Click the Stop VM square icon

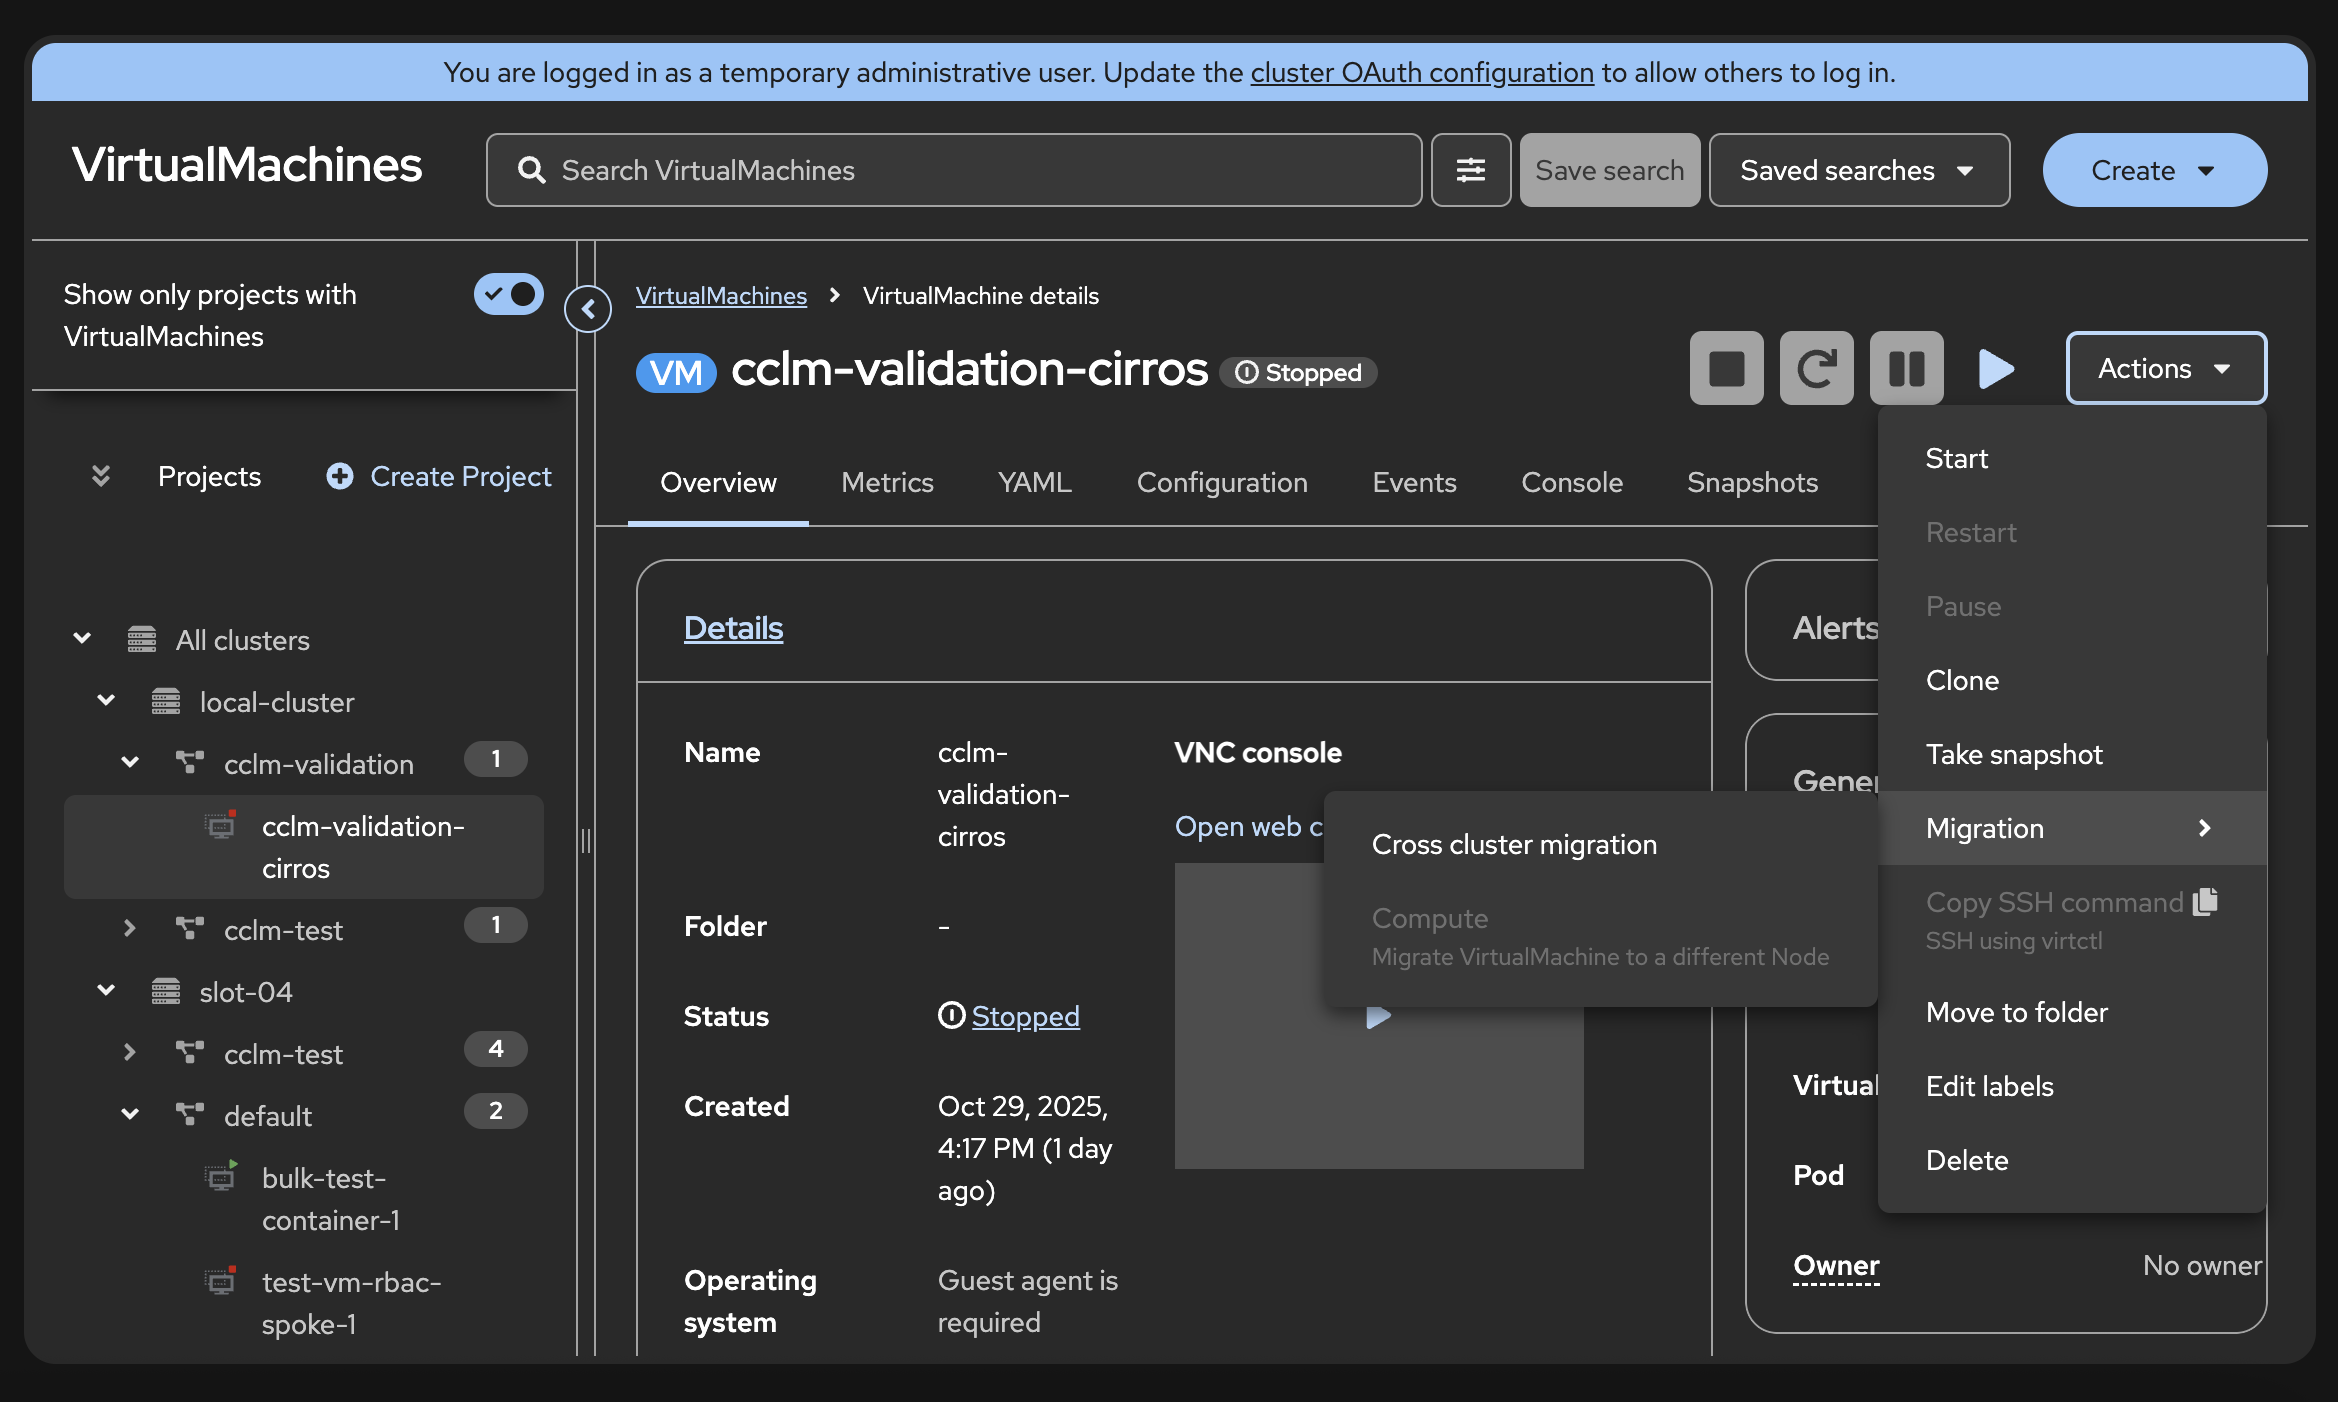tap(1726, 368)
